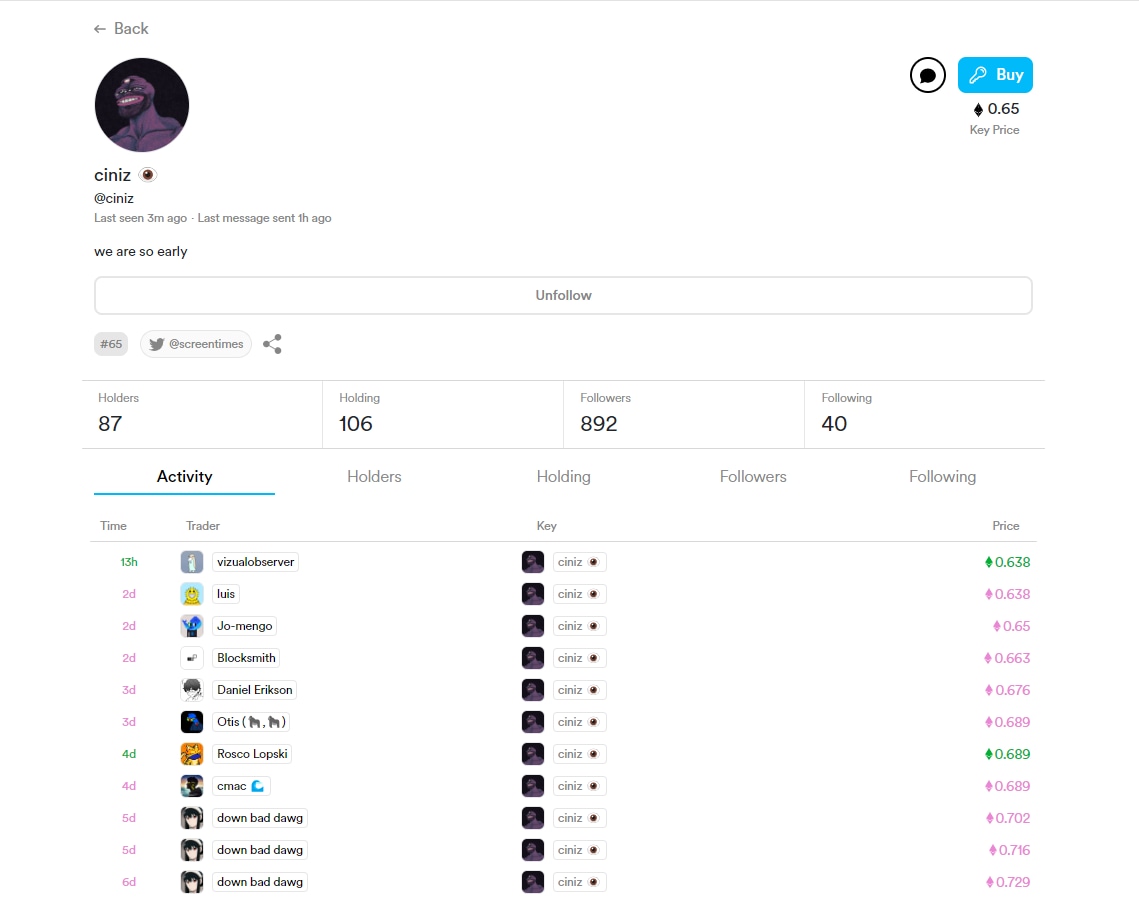The width and height of the screenshot is (1139, 902).
Task: Open the Followers tab
Action: pos(753,477)
